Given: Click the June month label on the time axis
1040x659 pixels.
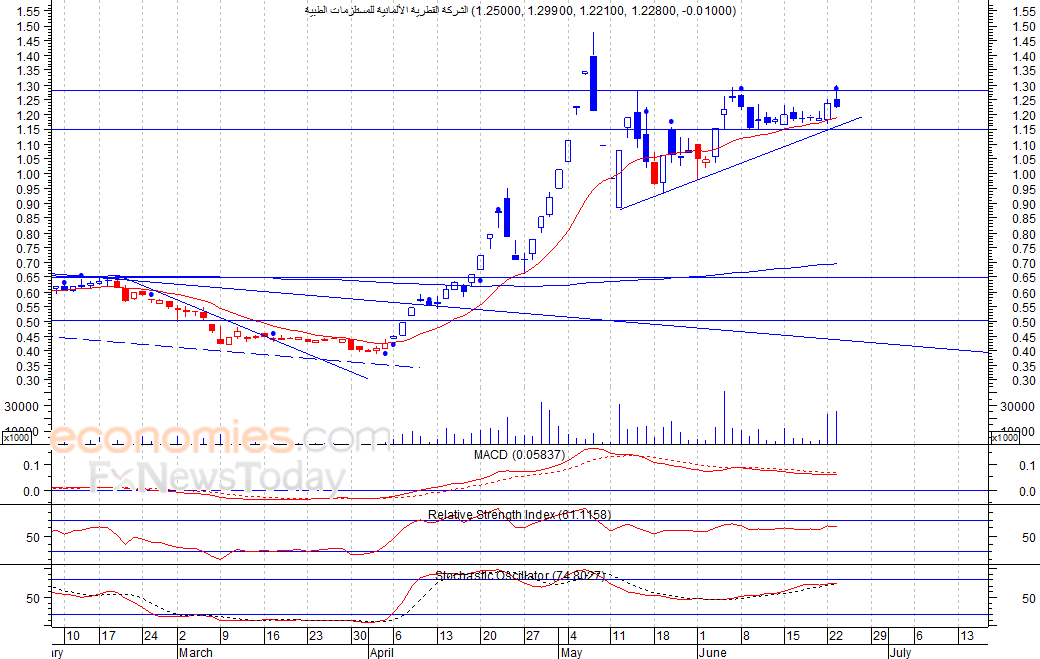Looking at the screenshot, I should pyautogui.click(x=712, y=652).
